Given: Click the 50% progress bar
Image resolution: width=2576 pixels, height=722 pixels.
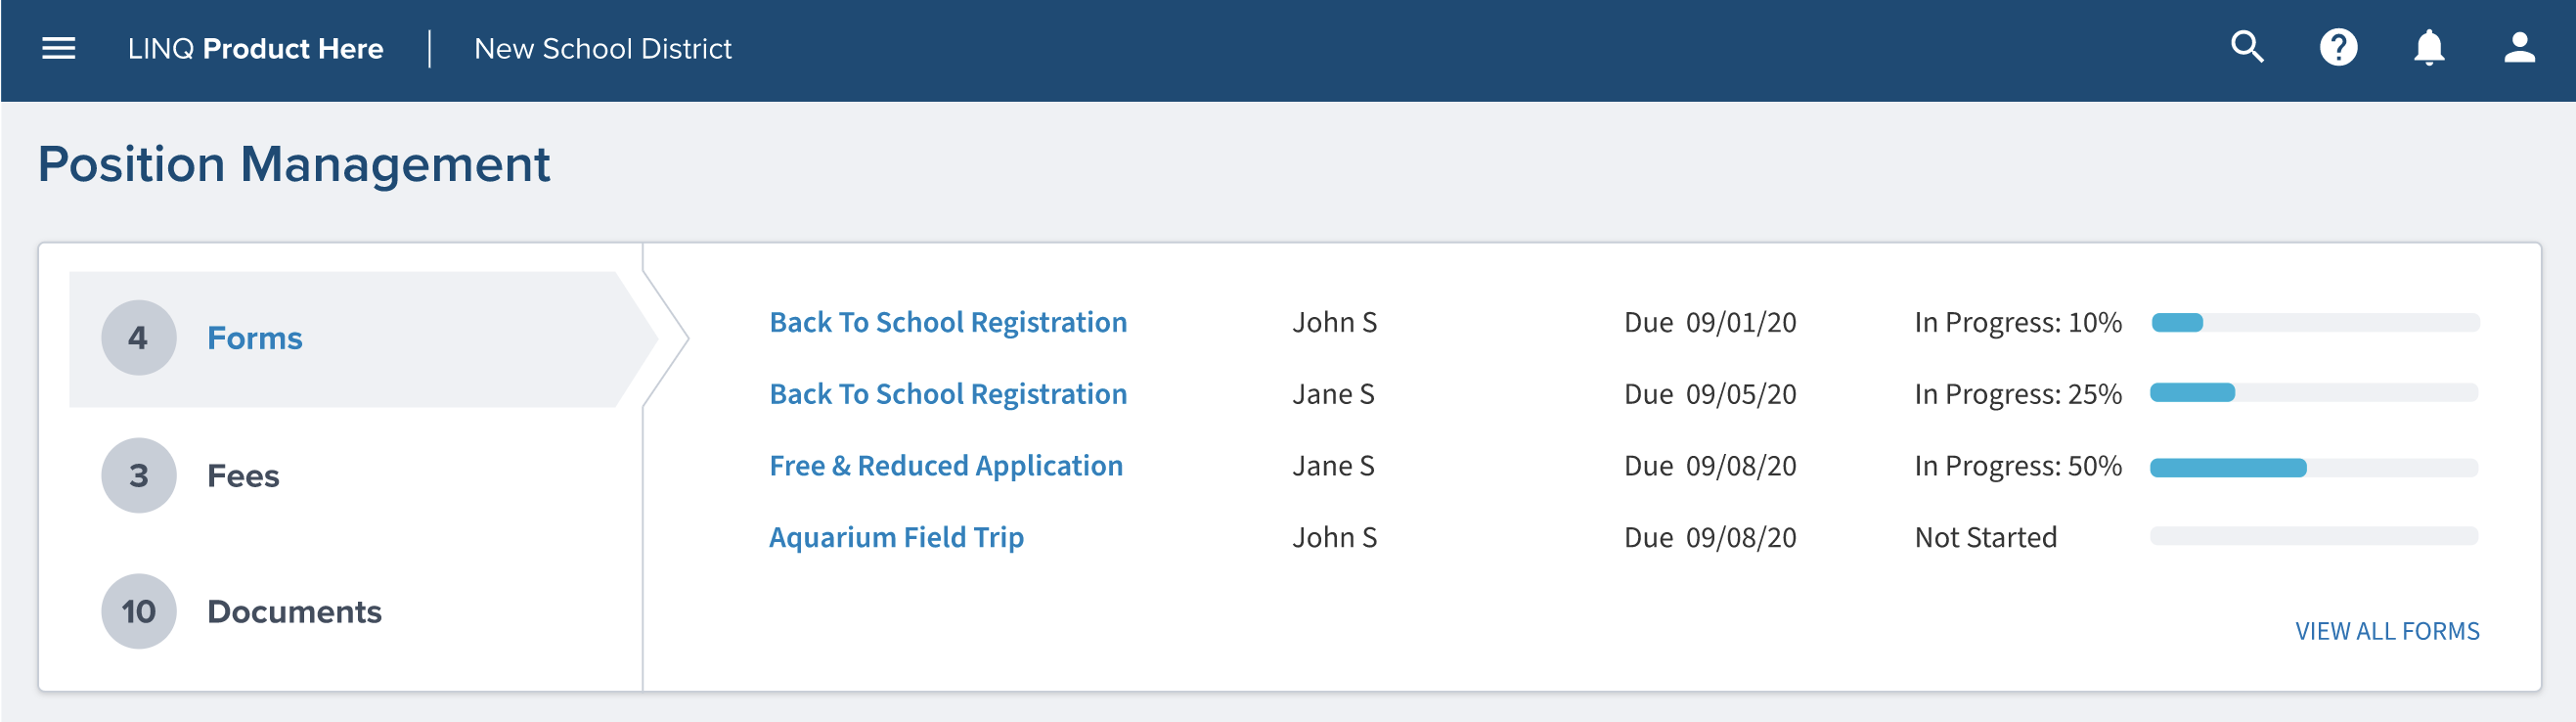Looking at the screenshot, I should pyautogui.click(x=2313, y=467).
